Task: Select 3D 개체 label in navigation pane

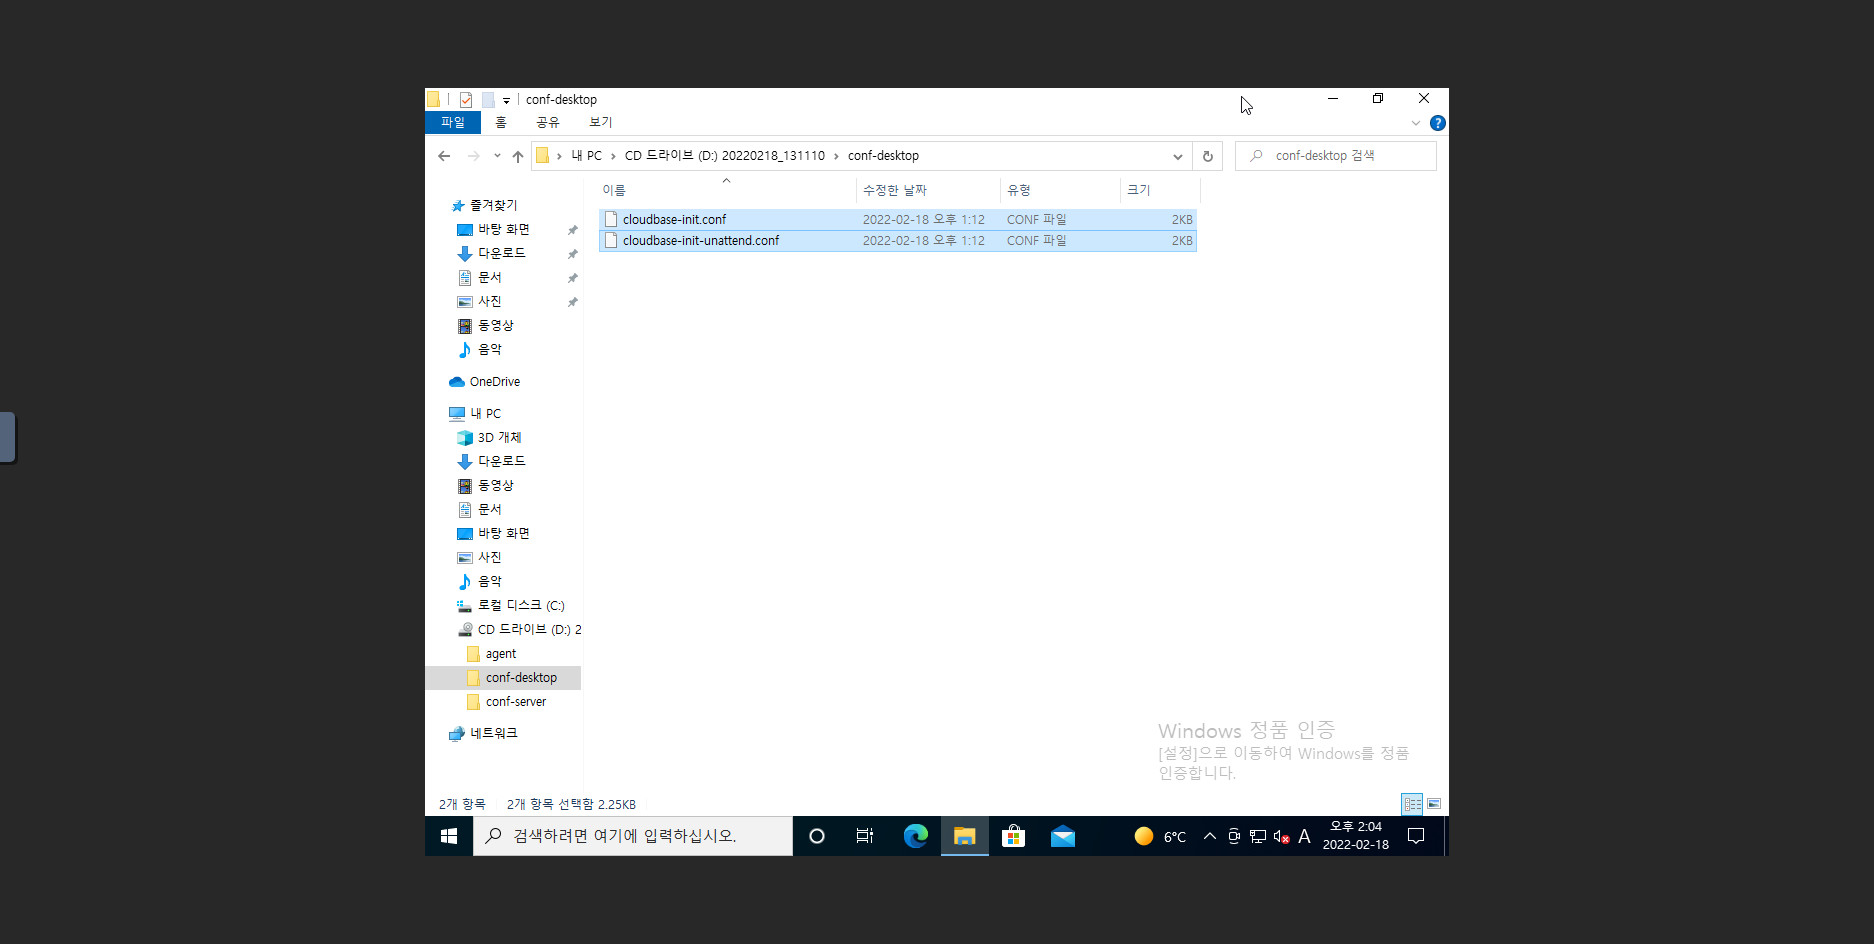Action: pos(499,438)
